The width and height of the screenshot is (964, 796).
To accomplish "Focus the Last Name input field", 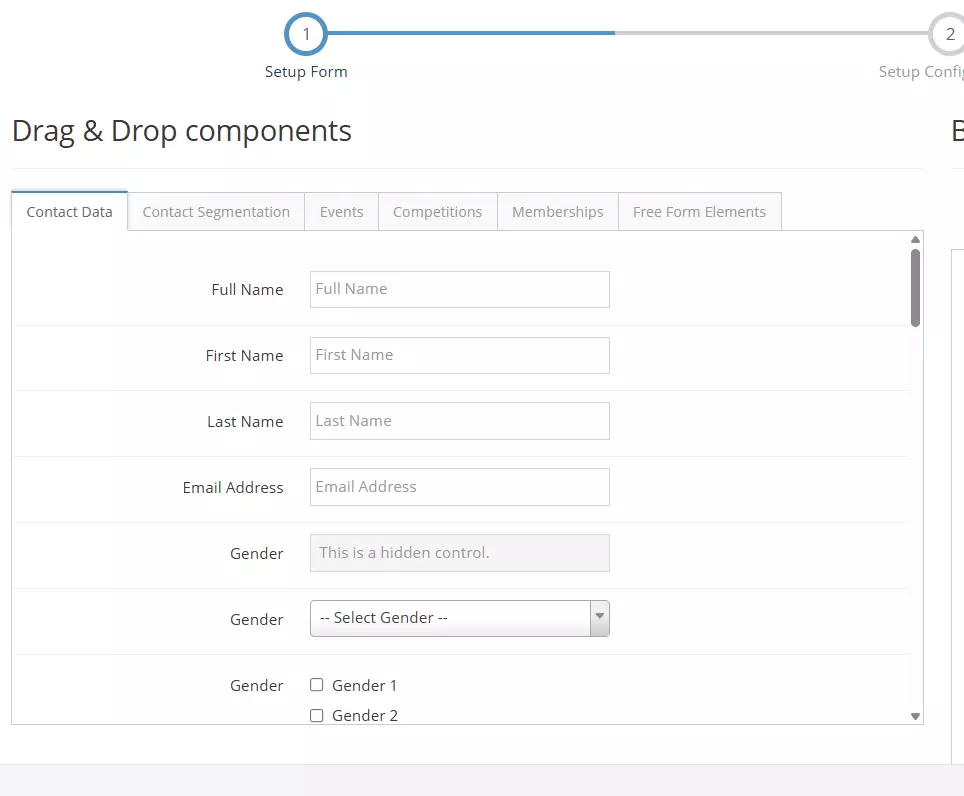I will click(x=459, y=421).
